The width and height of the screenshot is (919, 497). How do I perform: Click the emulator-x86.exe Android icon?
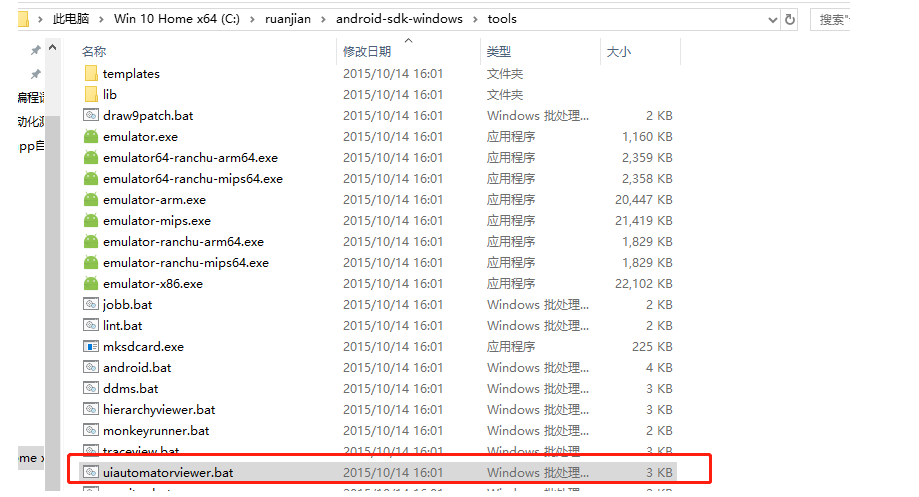pos(91,284)
